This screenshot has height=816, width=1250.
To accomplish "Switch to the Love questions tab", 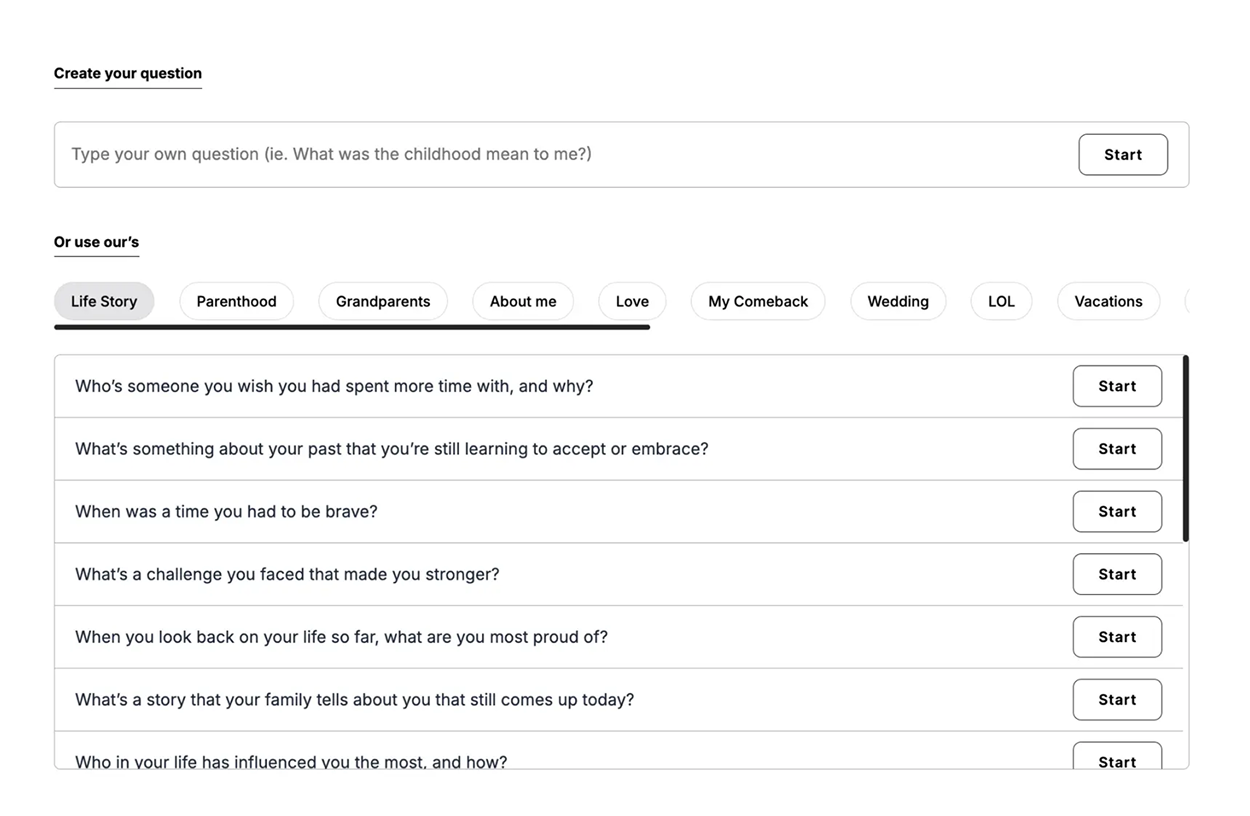I will tap(631, 301).
